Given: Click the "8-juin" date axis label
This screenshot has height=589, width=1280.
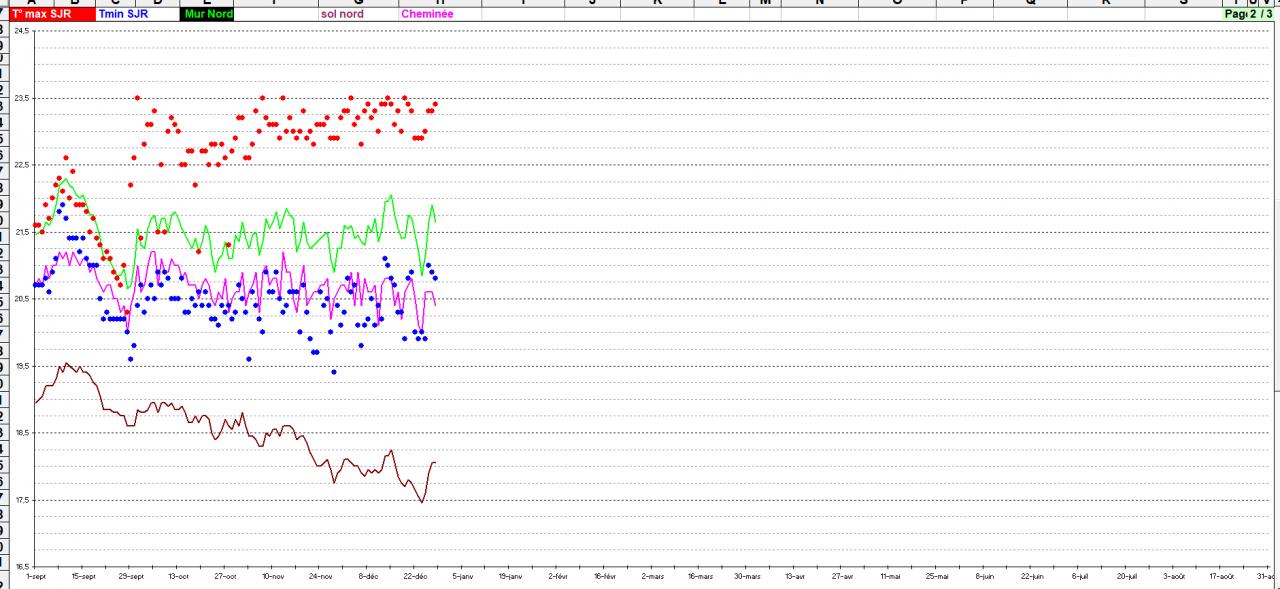Looking at the screenshot, I should 985,577.
